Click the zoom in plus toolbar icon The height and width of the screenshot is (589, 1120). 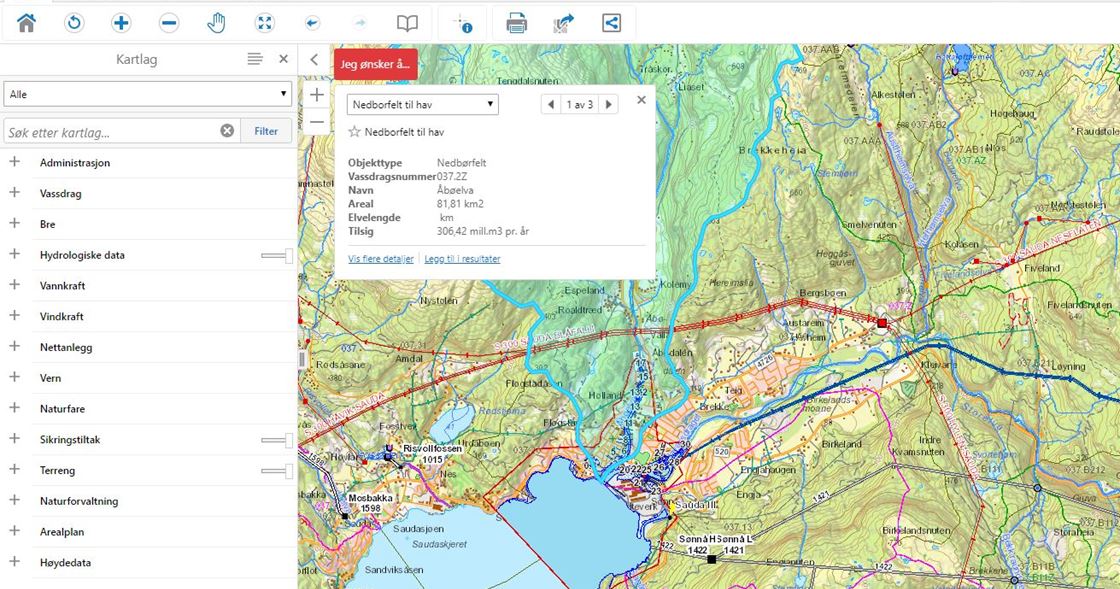(121, 23)
